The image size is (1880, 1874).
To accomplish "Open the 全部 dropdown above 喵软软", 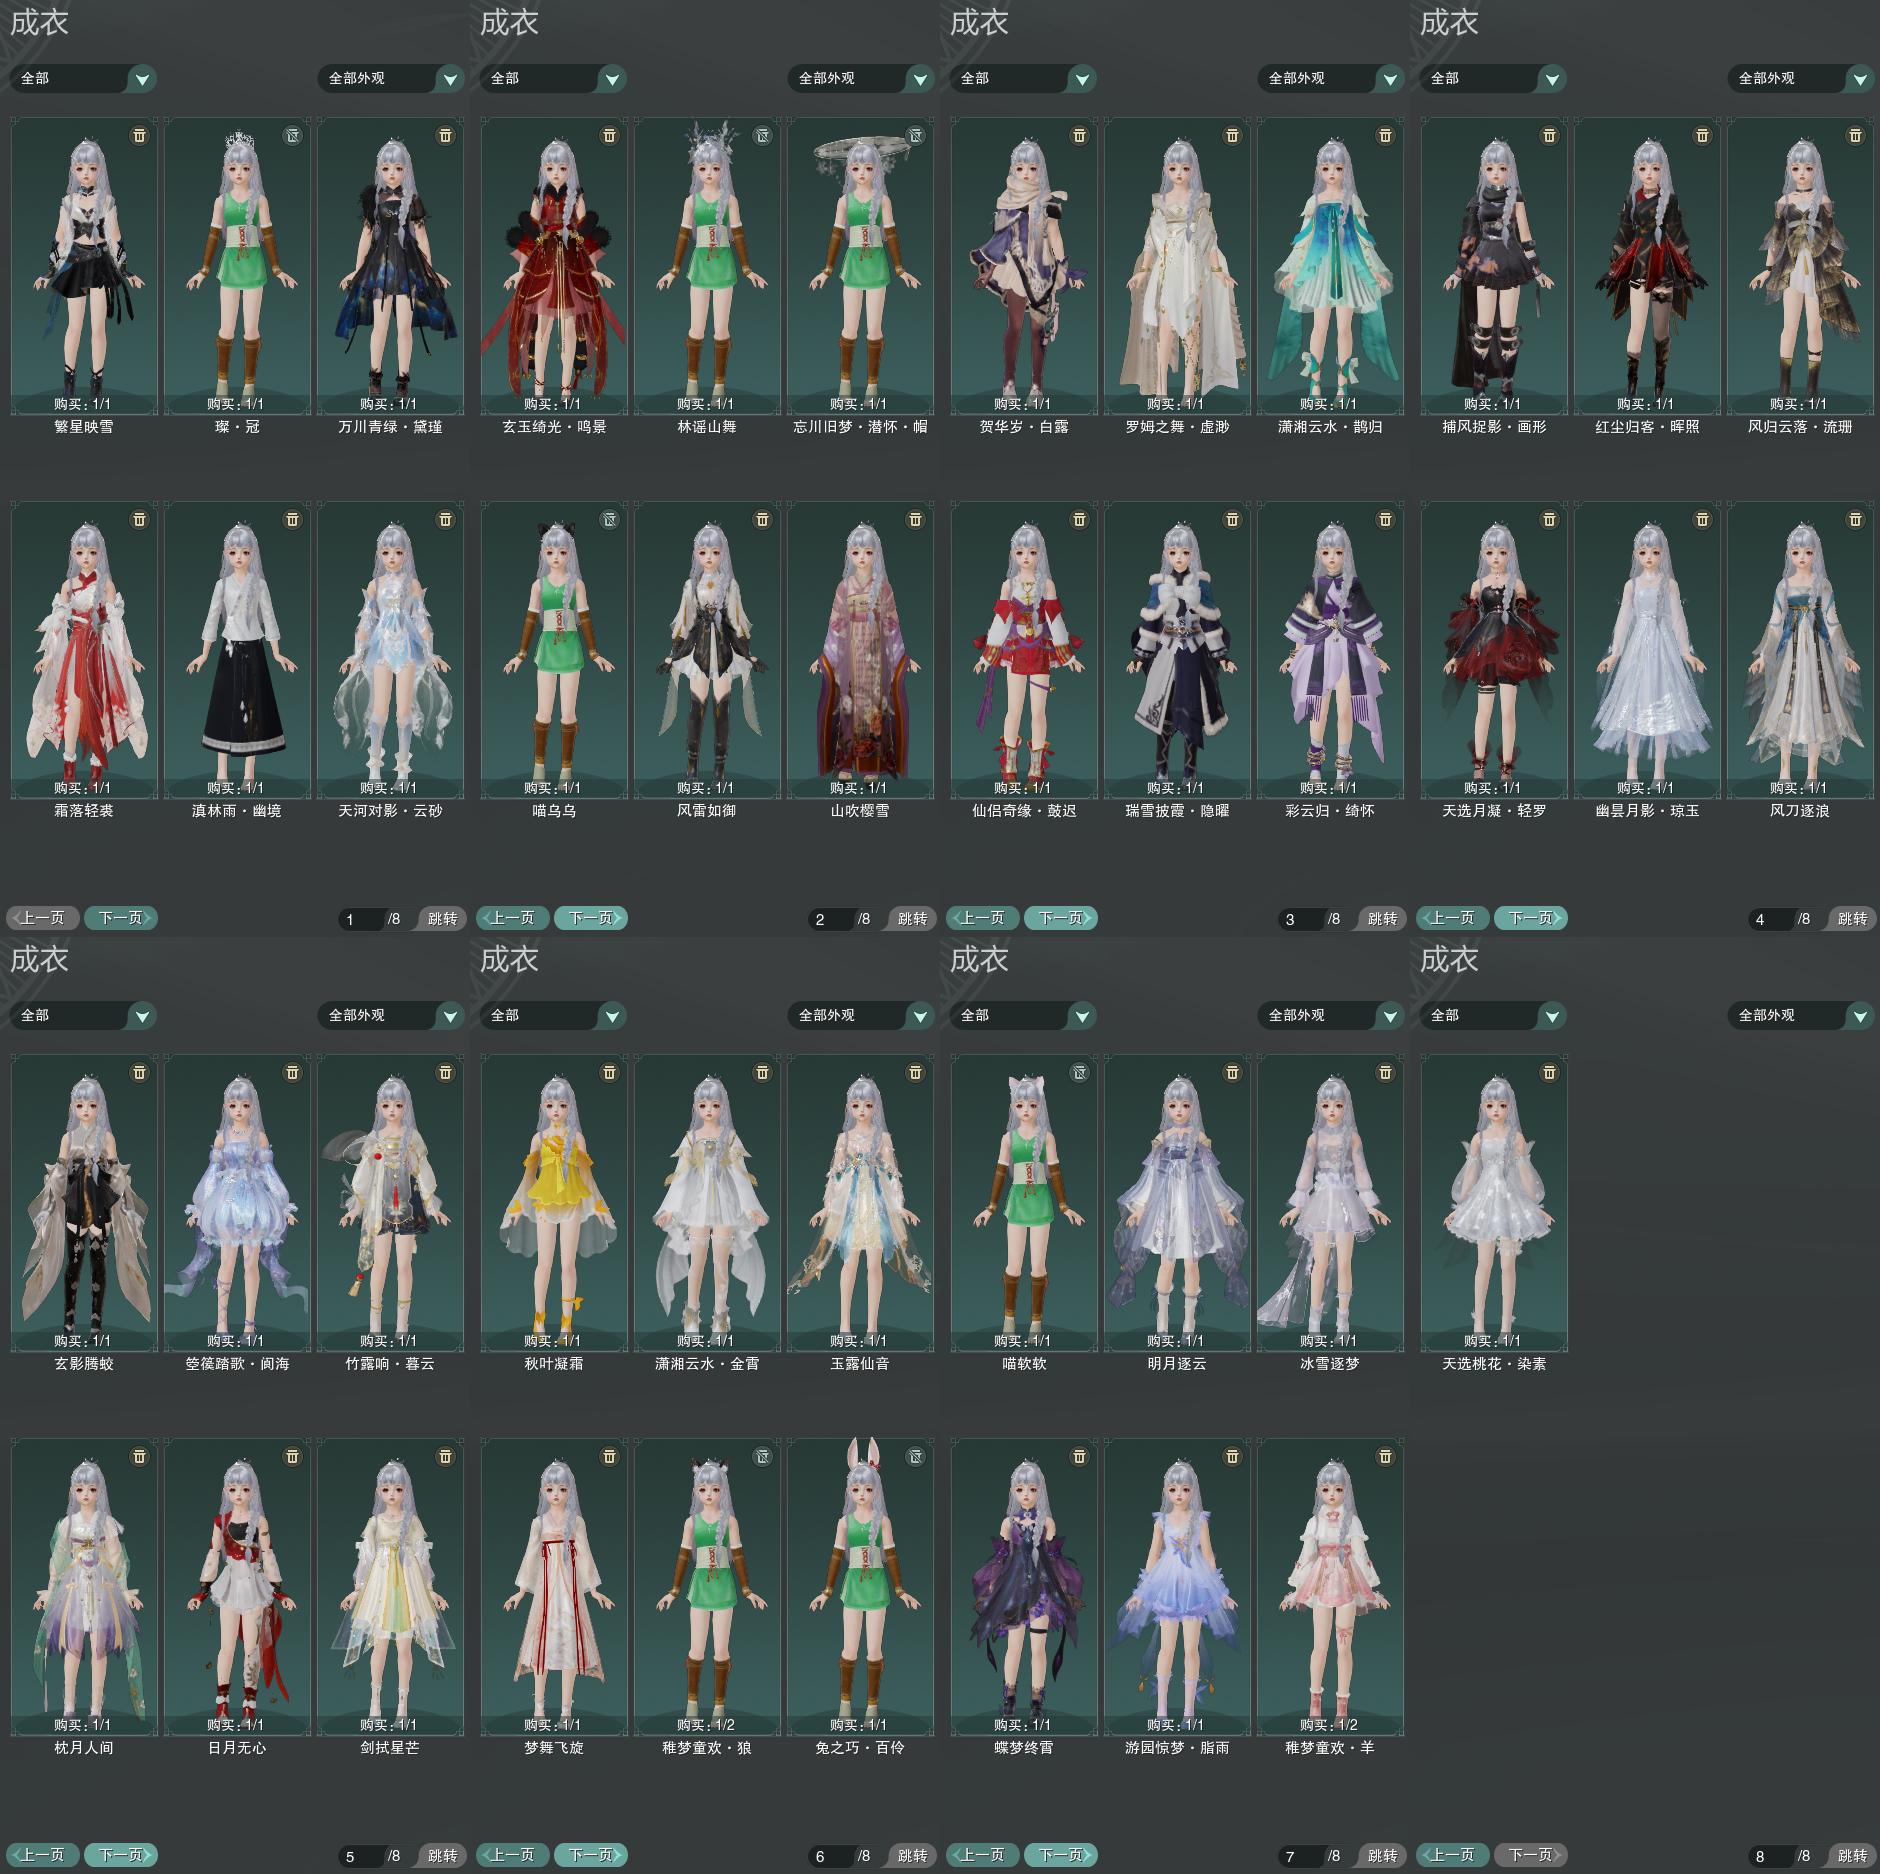I will (1023, 1015).
